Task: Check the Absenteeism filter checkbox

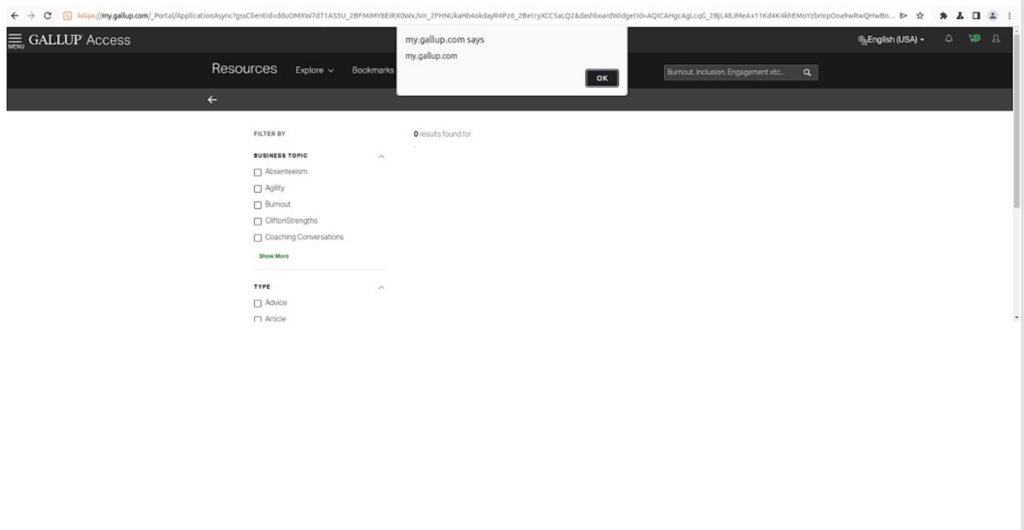Action: pos(258,172)
